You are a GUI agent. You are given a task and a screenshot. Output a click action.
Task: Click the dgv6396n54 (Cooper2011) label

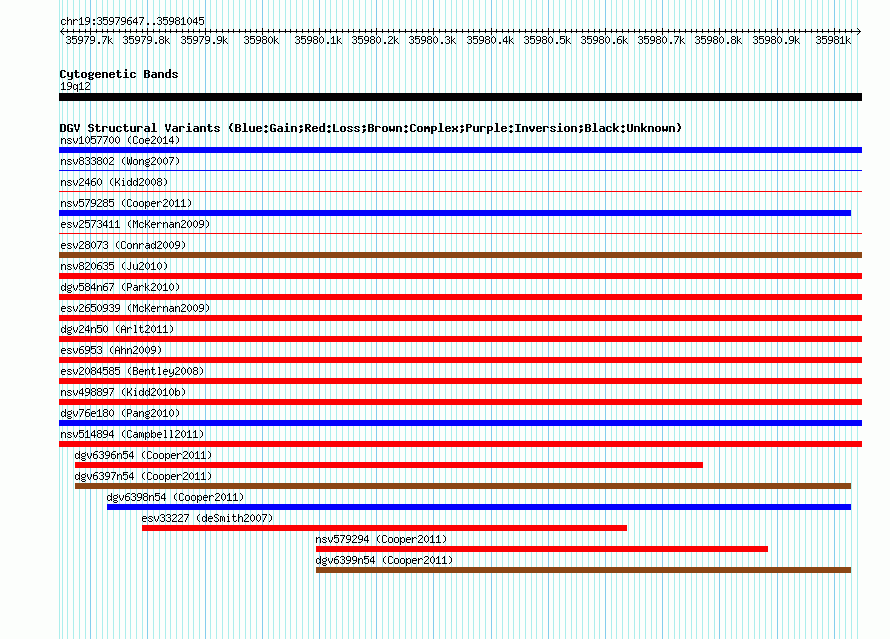click(x=143, y=455)
